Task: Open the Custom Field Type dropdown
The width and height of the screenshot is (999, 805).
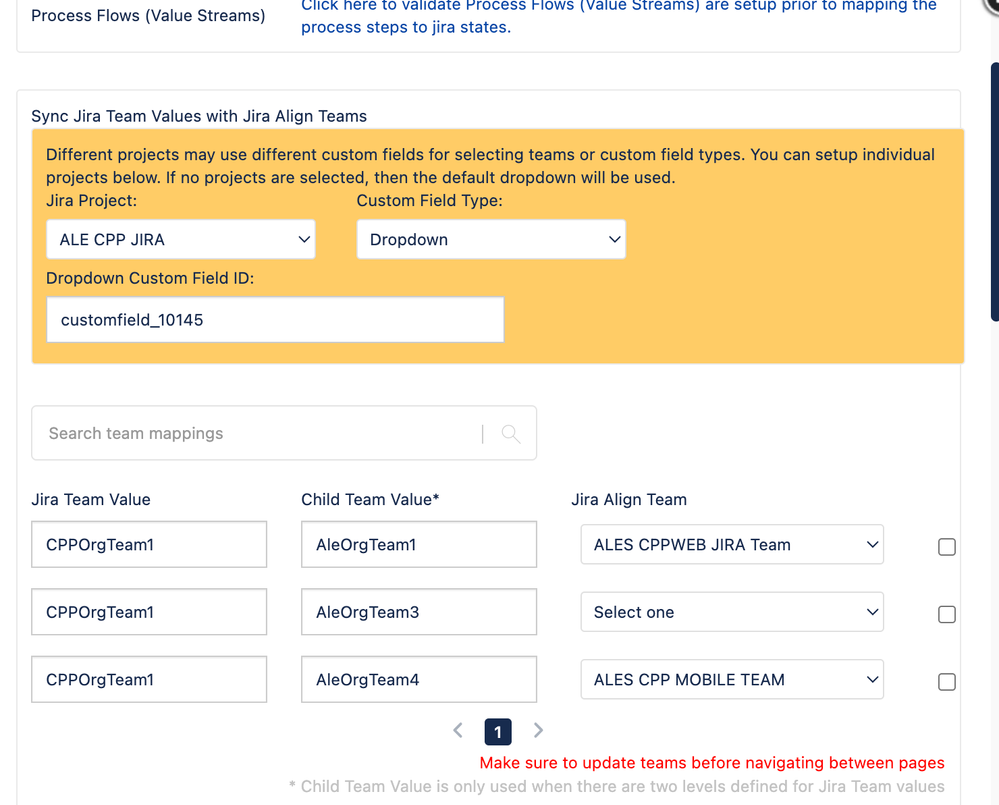Action: [x=491, y=239]
